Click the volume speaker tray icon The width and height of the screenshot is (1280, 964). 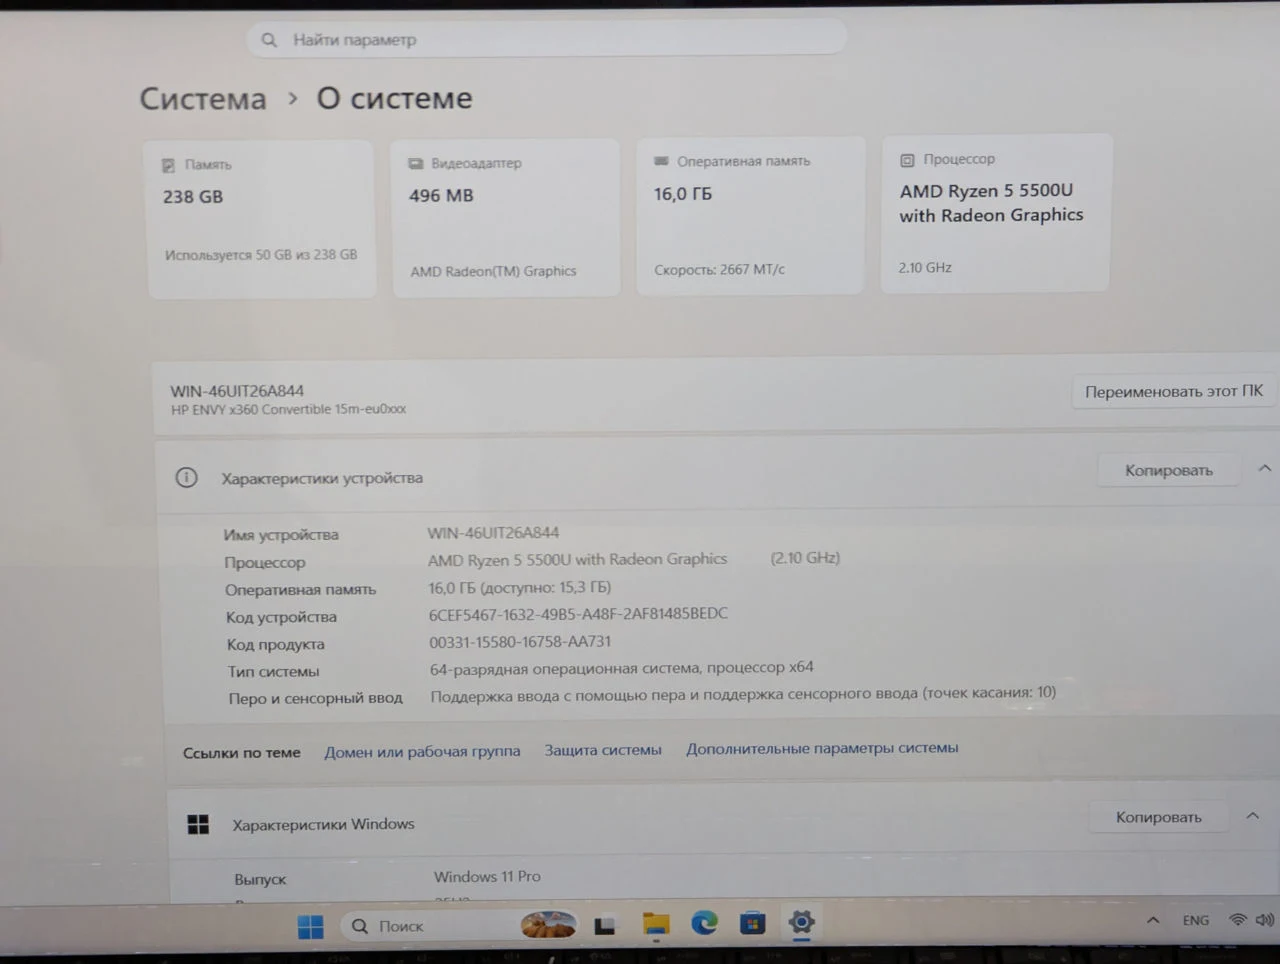click(1264, 920)
